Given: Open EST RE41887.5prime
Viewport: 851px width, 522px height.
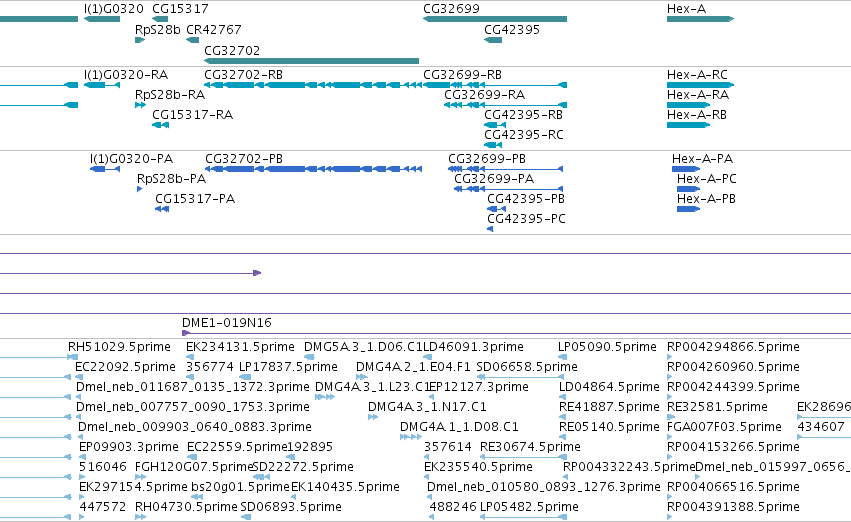Looking at the screenshot, I should [x=609, y=407].
